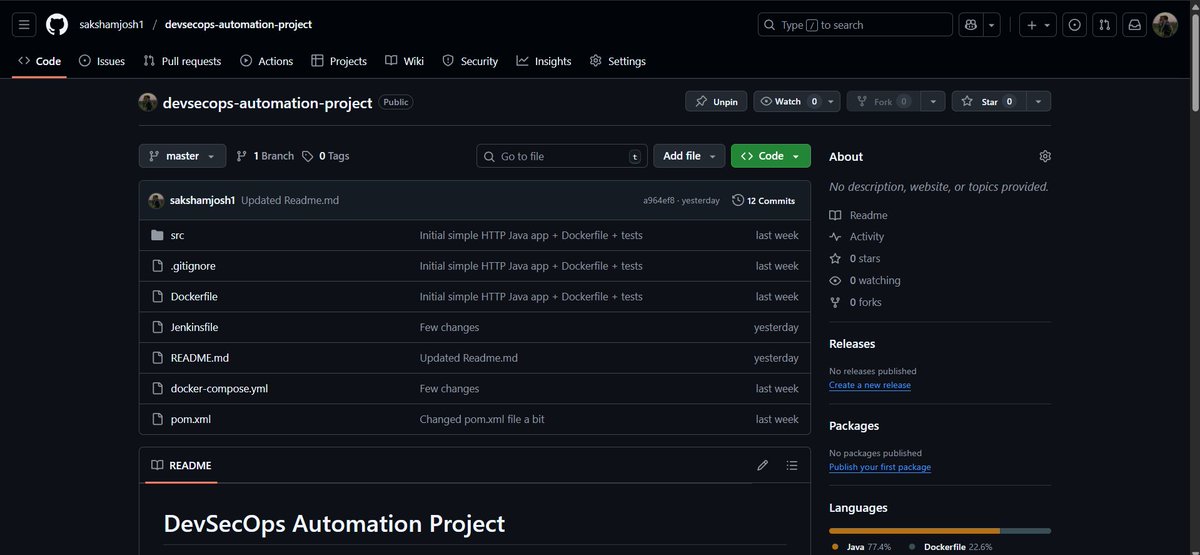Click the Java segment of the languages bar
The image size is (1200, 555).
click(x=914, y=530)
